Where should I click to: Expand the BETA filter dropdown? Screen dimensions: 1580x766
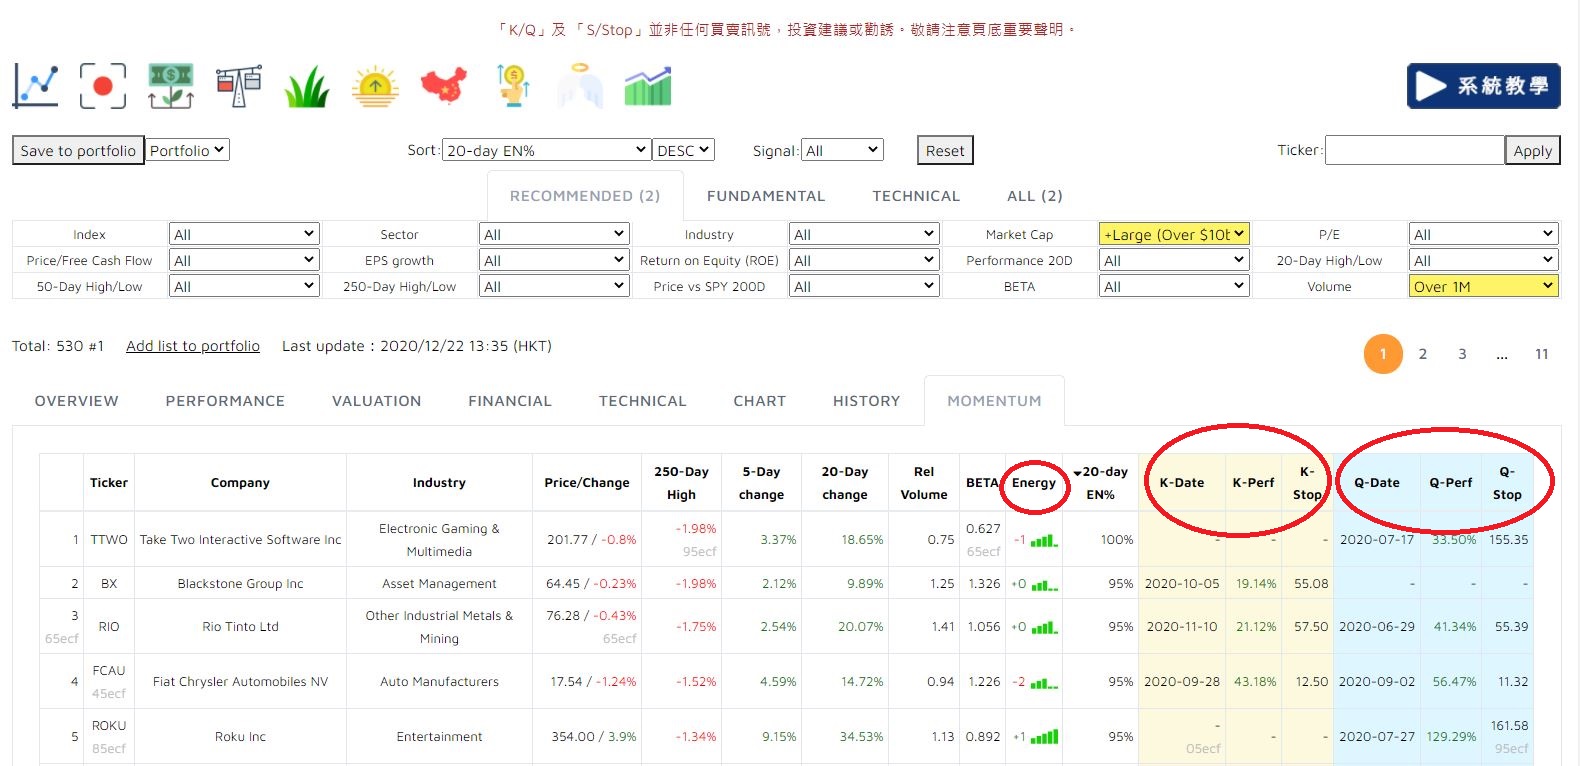coord(1174,286)
